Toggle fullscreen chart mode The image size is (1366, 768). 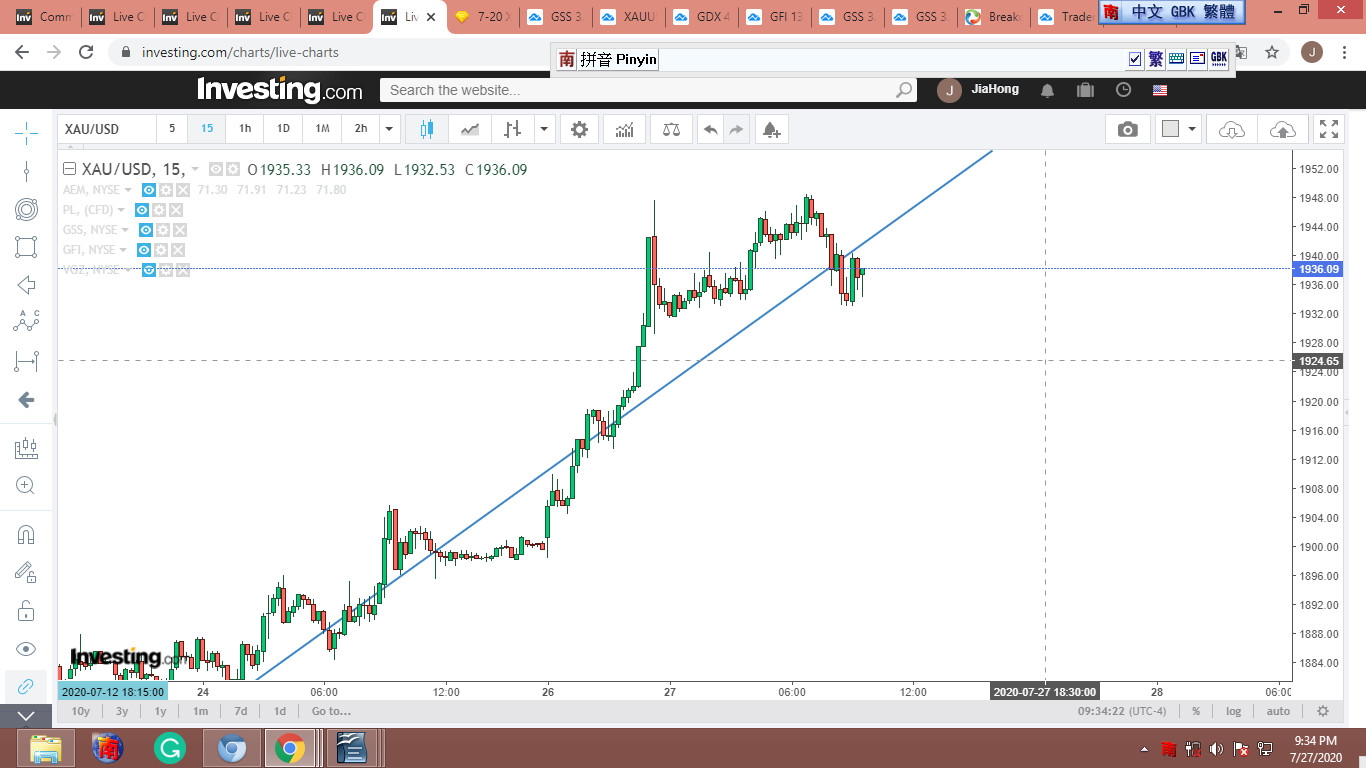(x=1329, y=129)
